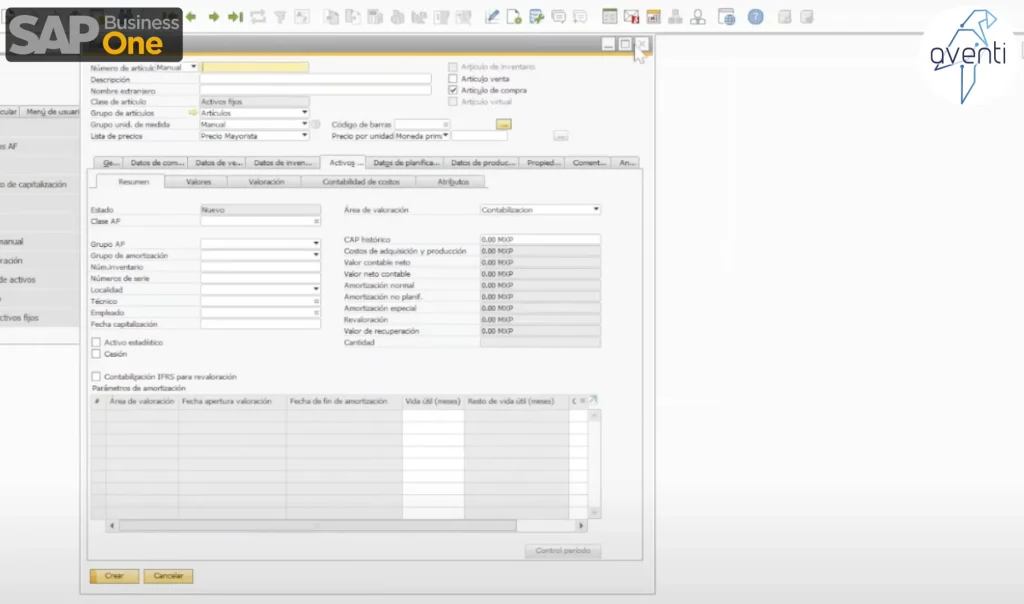Open the chooser icon in Empleado field

(x=316, y=313)
